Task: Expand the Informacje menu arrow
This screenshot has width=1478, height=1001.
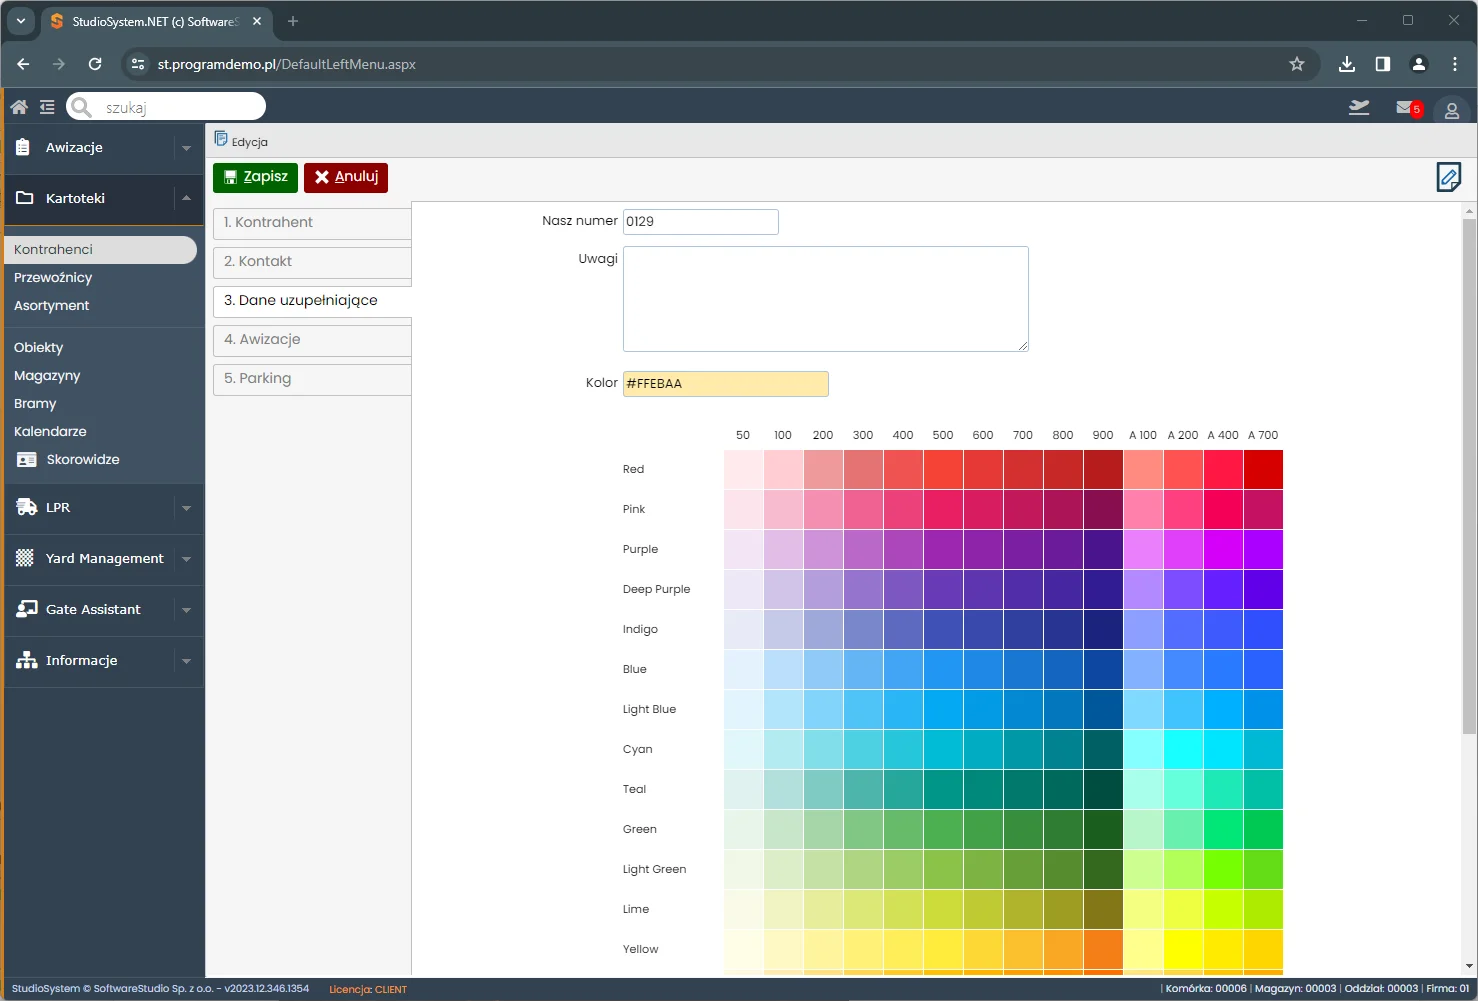Action: [x=186, y=661]
